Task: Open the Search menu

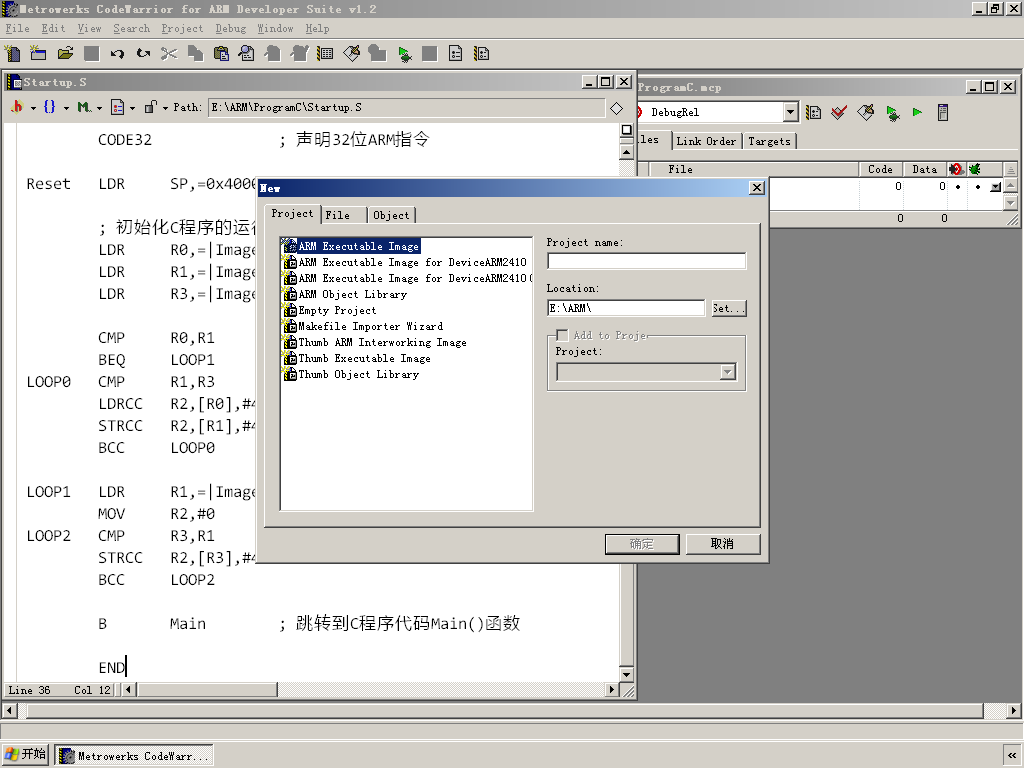Action: [131, 29]
